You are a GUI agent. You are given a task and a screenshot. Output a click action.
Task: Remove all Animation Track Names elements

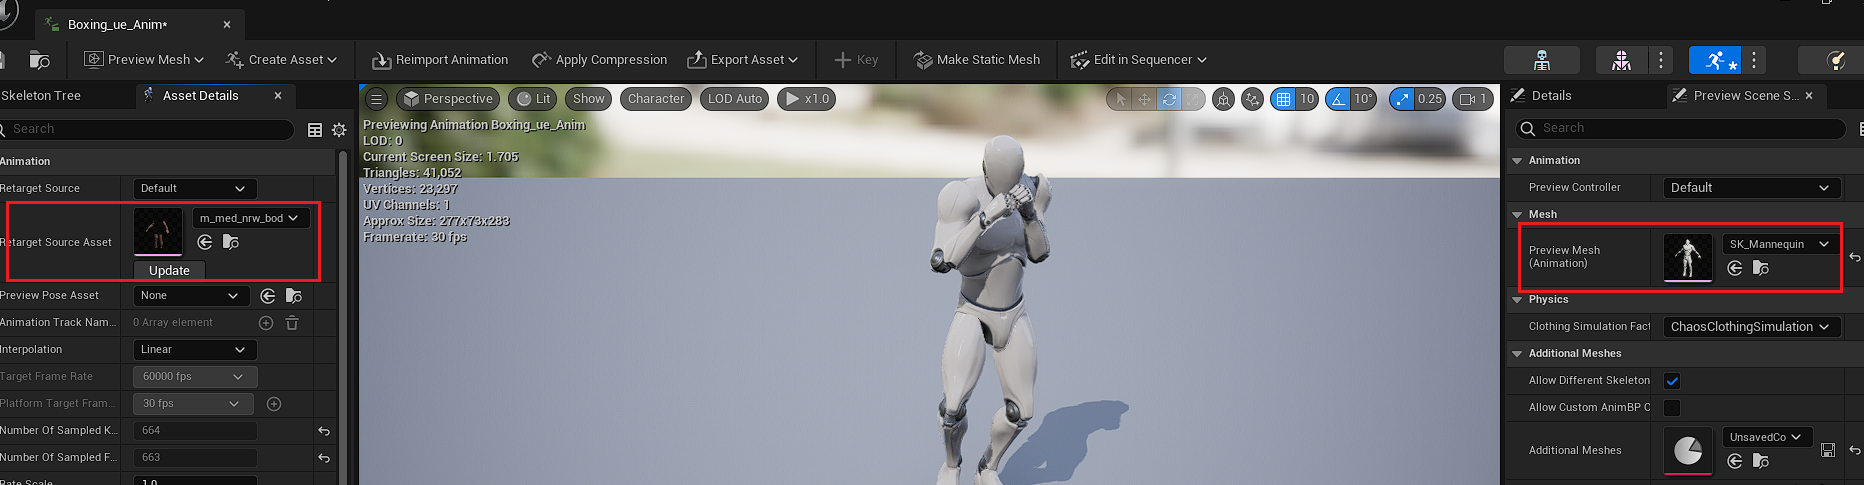click(x=292, y=323)
